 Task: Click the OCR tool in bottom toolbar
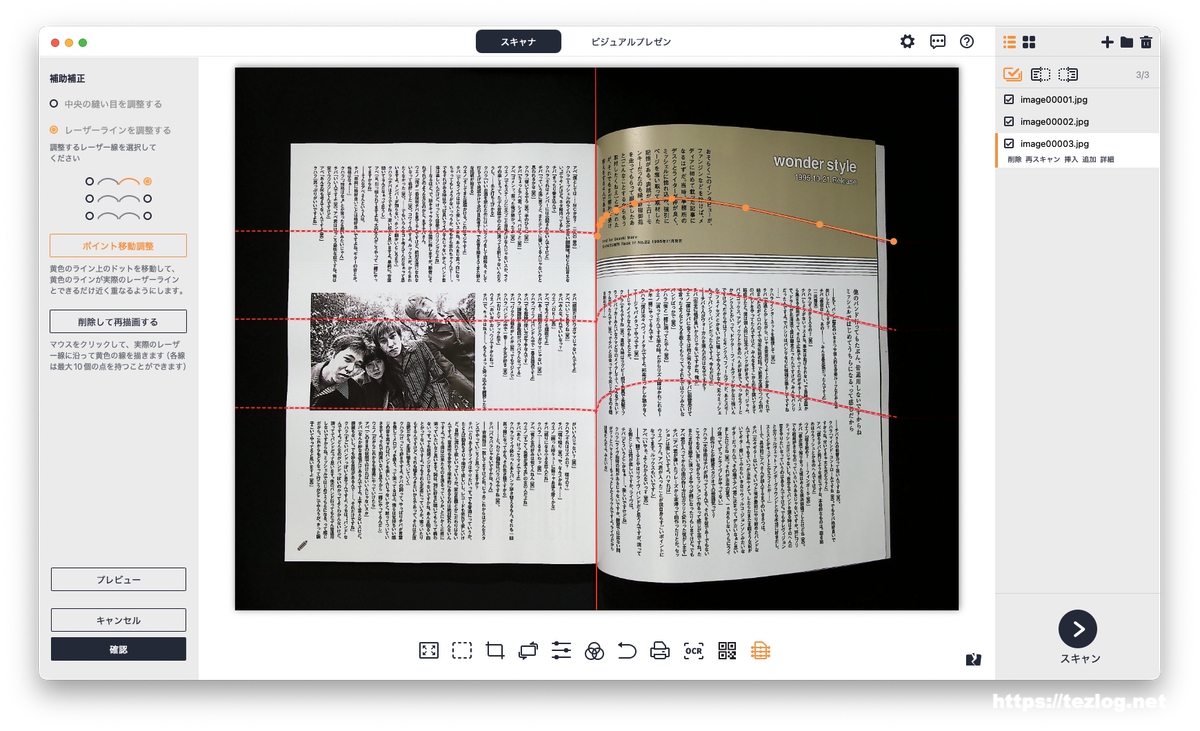[x=693, y=651]
